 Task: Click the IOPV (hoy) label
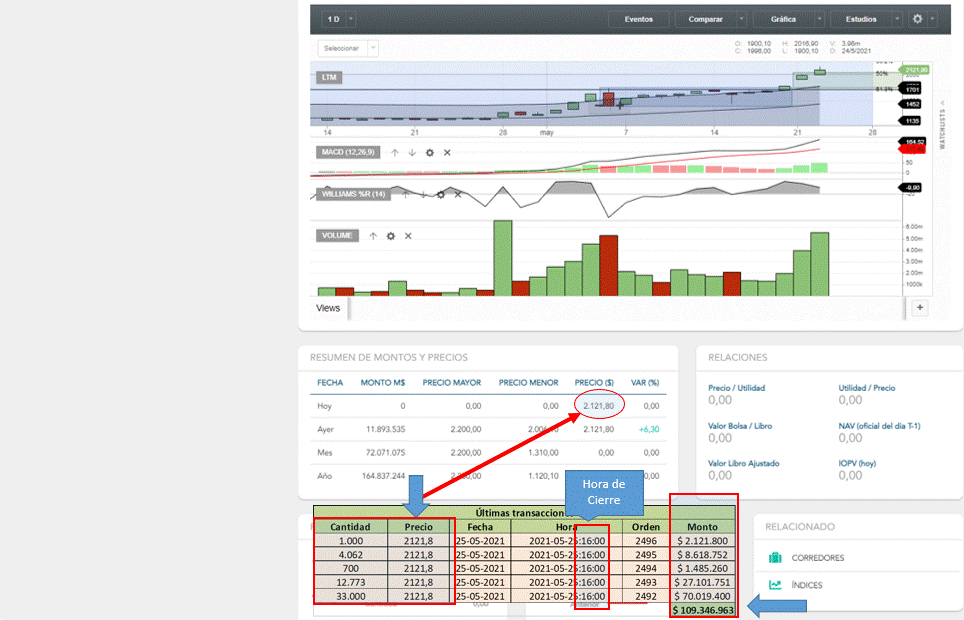(x=857, y=463)
